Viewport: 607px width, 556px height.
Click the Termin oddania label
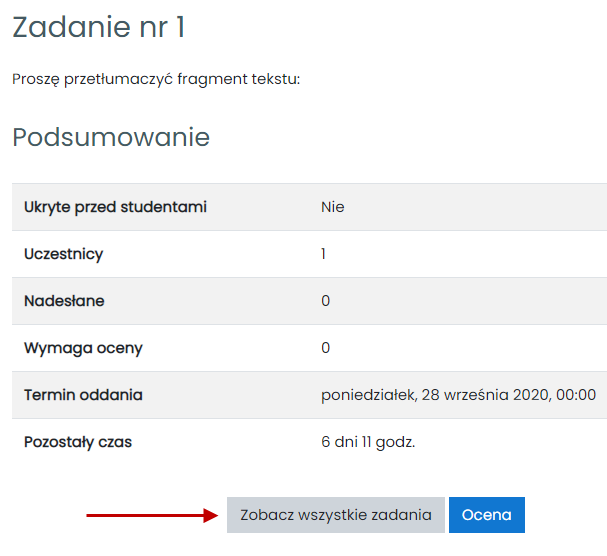point(83,395)
